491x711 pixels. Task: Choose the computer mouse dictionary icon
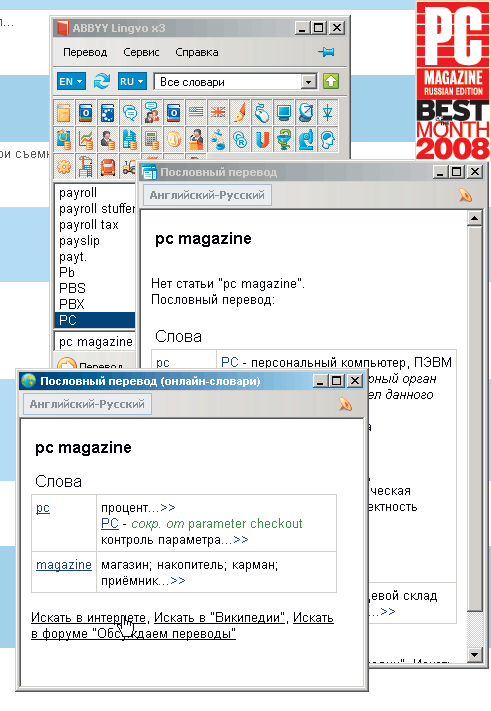[262, 112]
